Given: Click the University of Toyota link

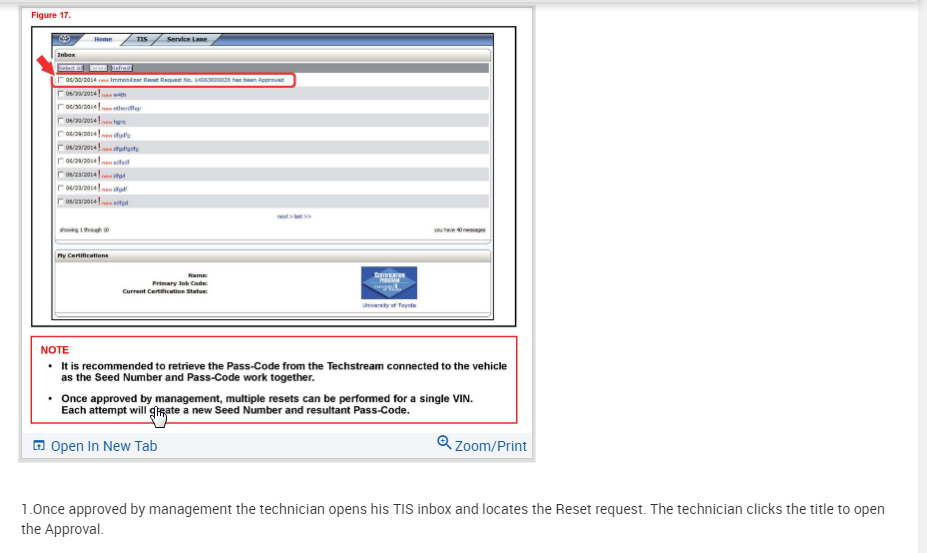Looking at the screenshot, I should coord(389,305).
